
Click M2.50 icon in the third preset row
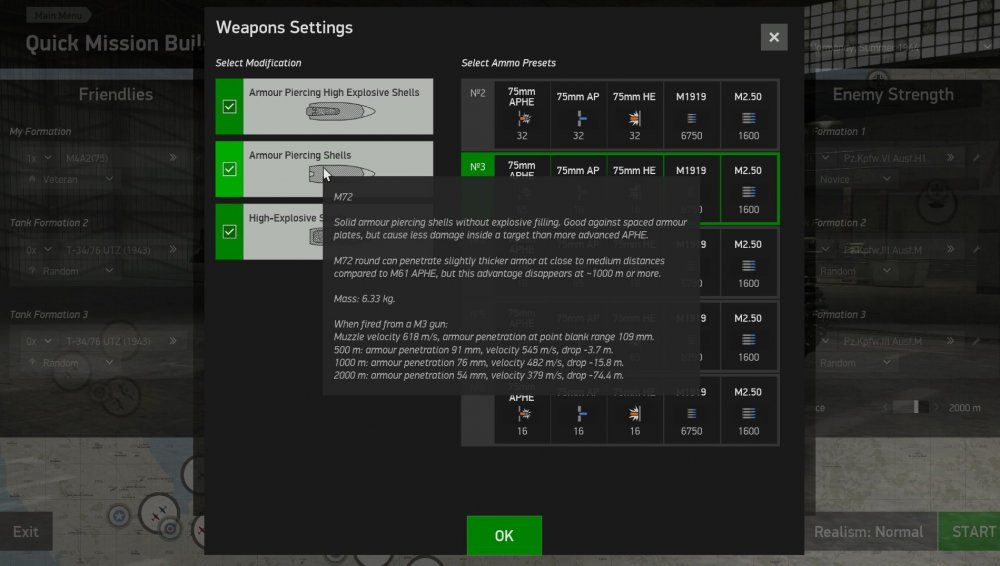[749, 265]
